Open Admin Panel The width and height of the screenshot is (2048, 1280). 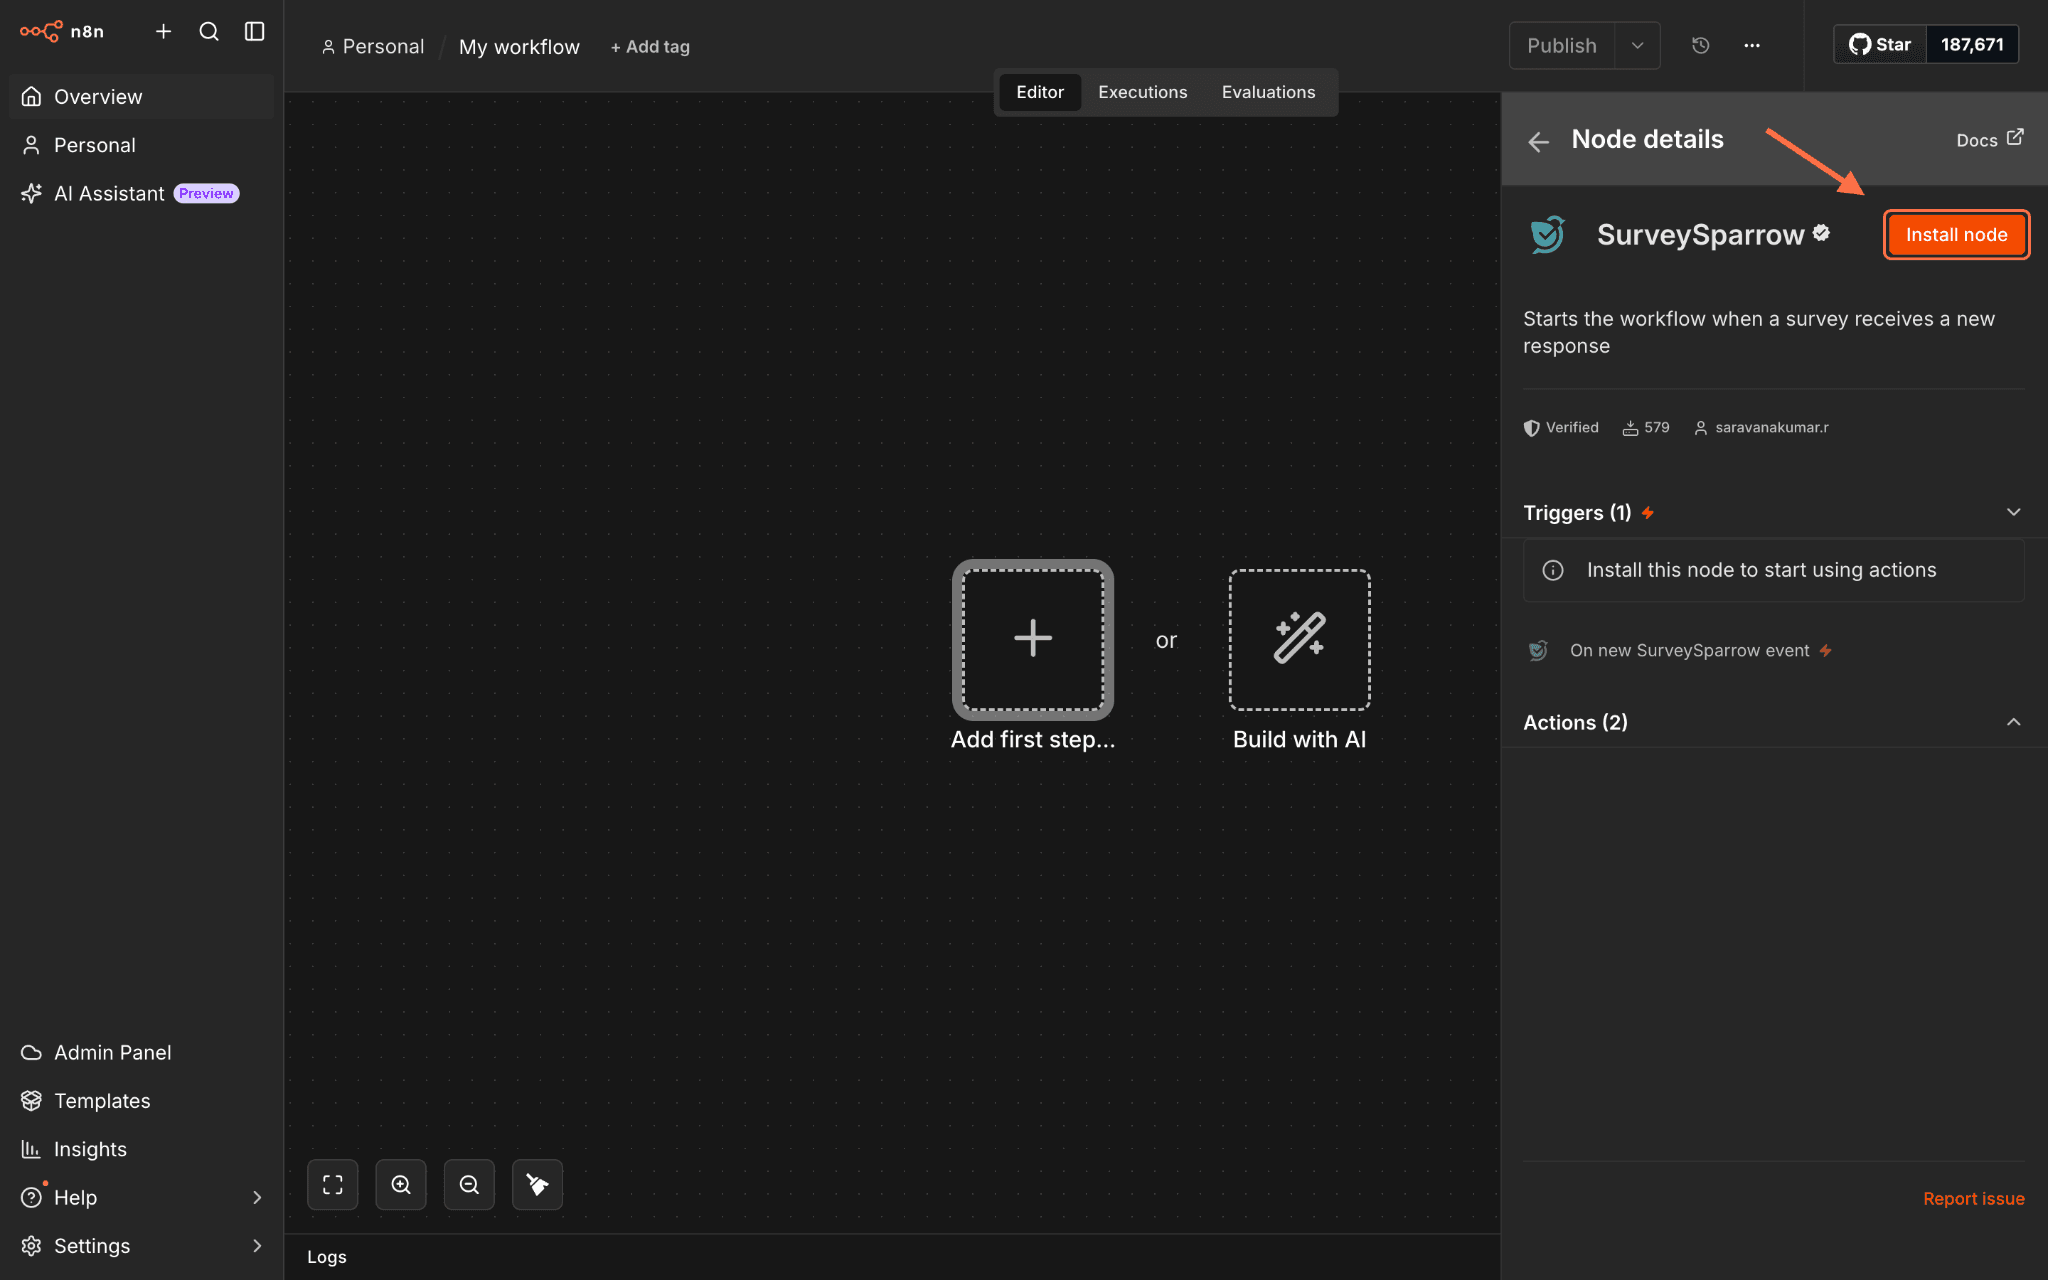pos(141,1052)
